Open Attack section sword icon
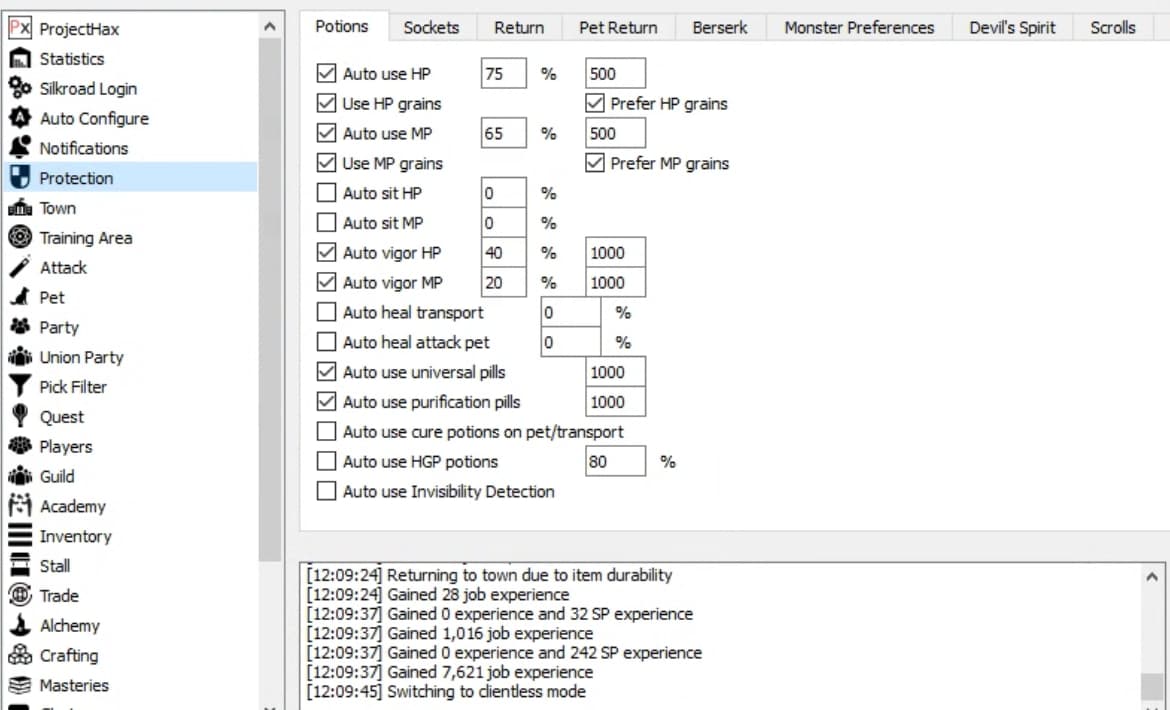The height and width of the screenshot is (710, 1170). point(20,268)
